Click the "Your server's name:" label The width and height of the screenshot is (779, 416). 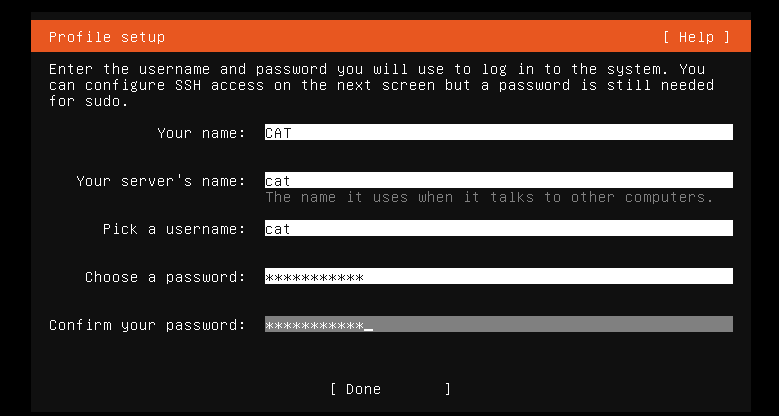pyautogui.click(x=161, y=181)
